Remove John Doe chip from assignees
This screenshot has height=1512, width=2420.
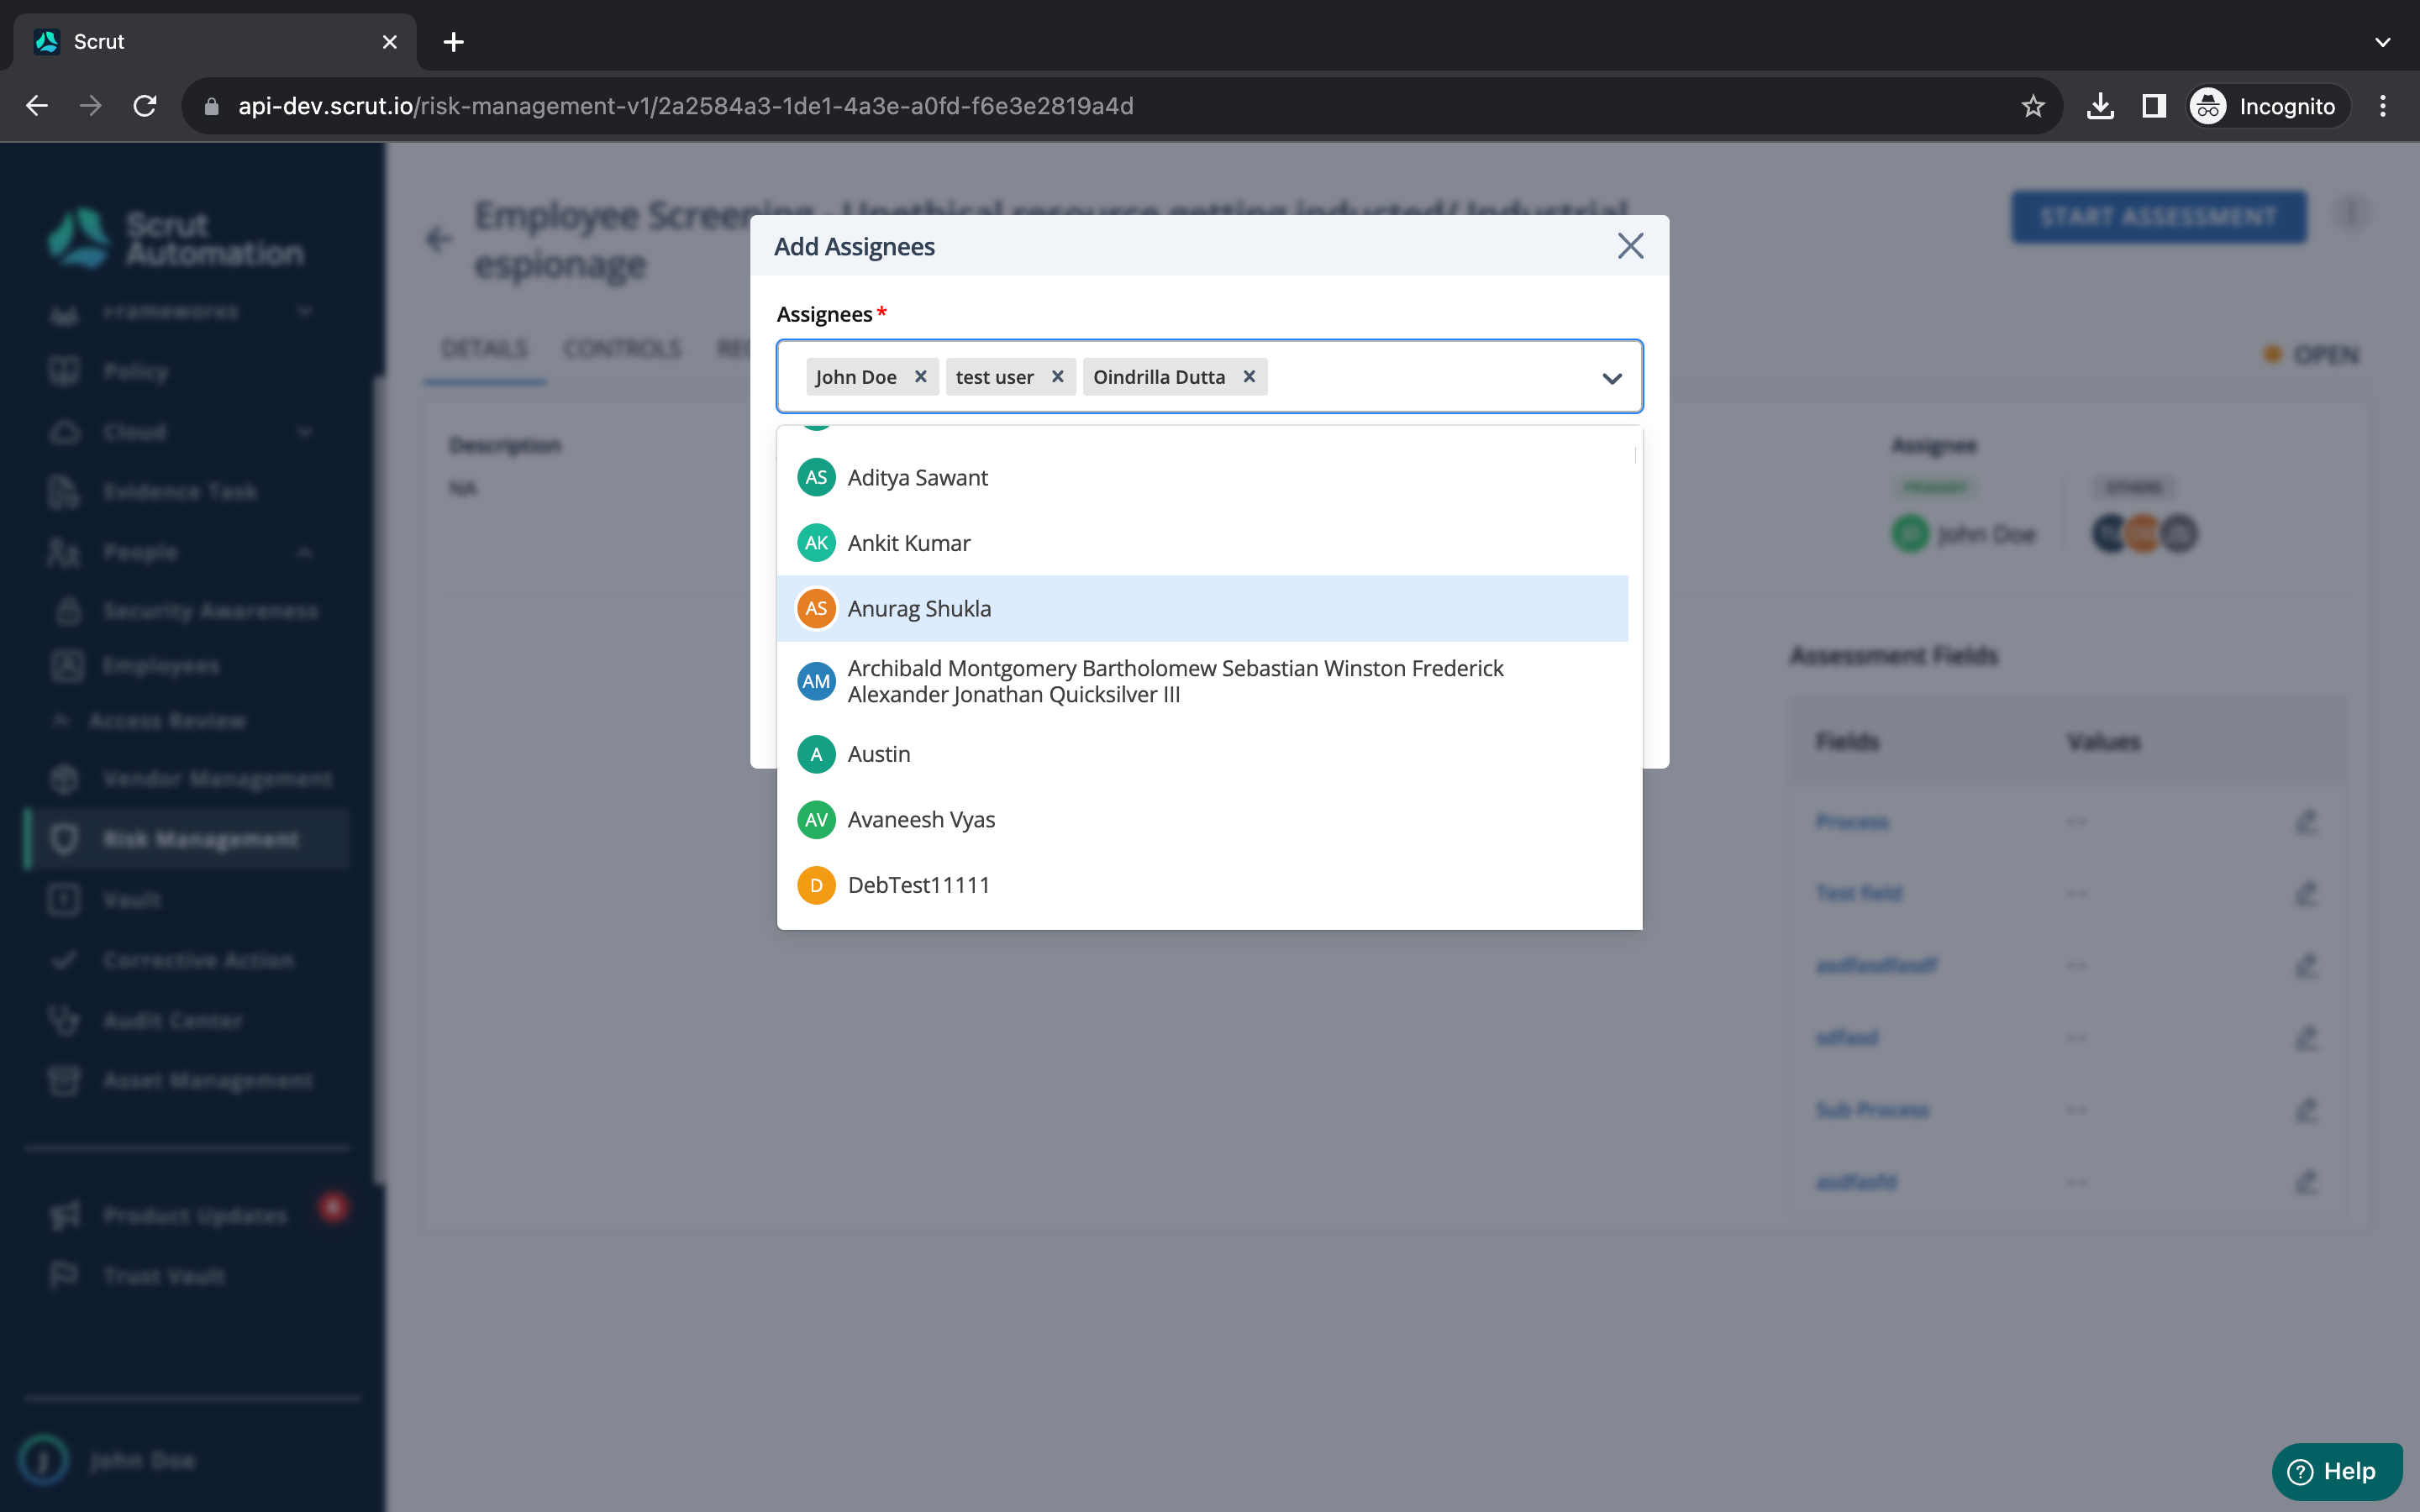[920, 377]
